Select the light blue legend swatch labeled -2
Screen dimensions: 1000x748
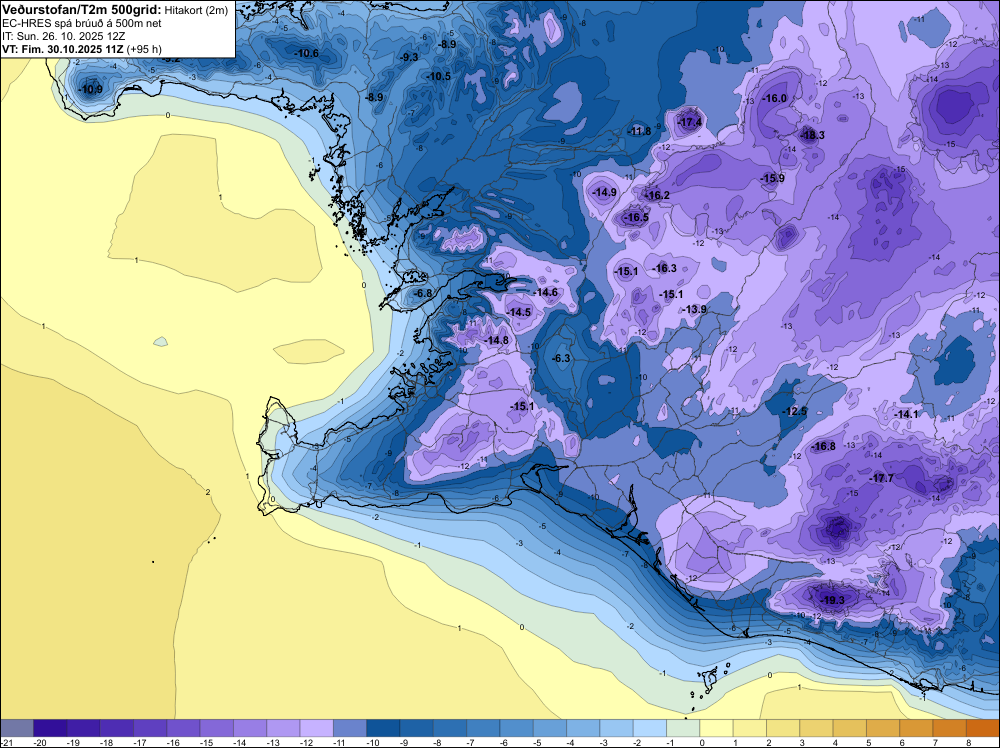pyautogui.click(x=650, y=728)
